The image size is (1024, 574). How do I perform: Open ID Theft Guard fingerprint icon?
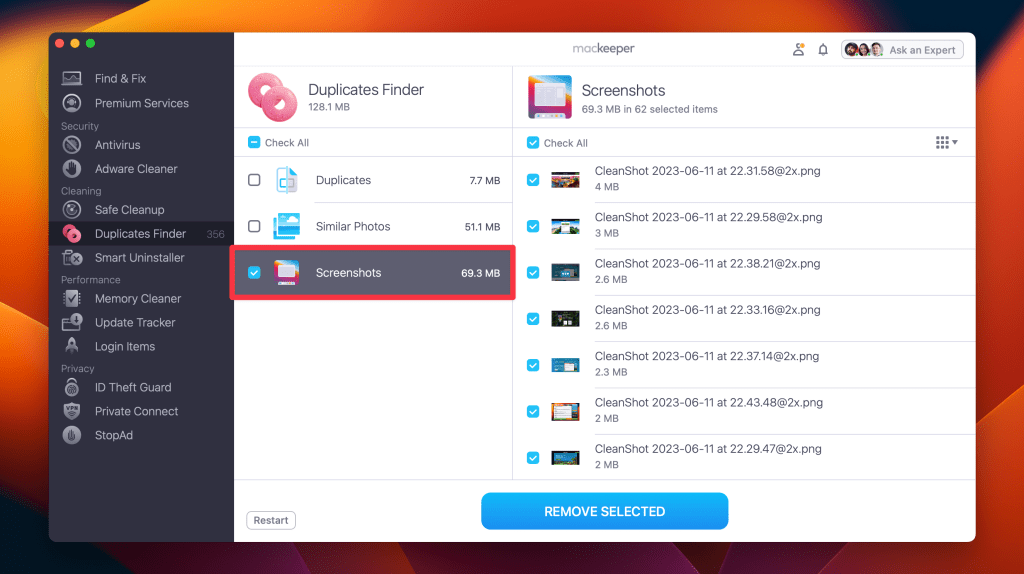72,387
